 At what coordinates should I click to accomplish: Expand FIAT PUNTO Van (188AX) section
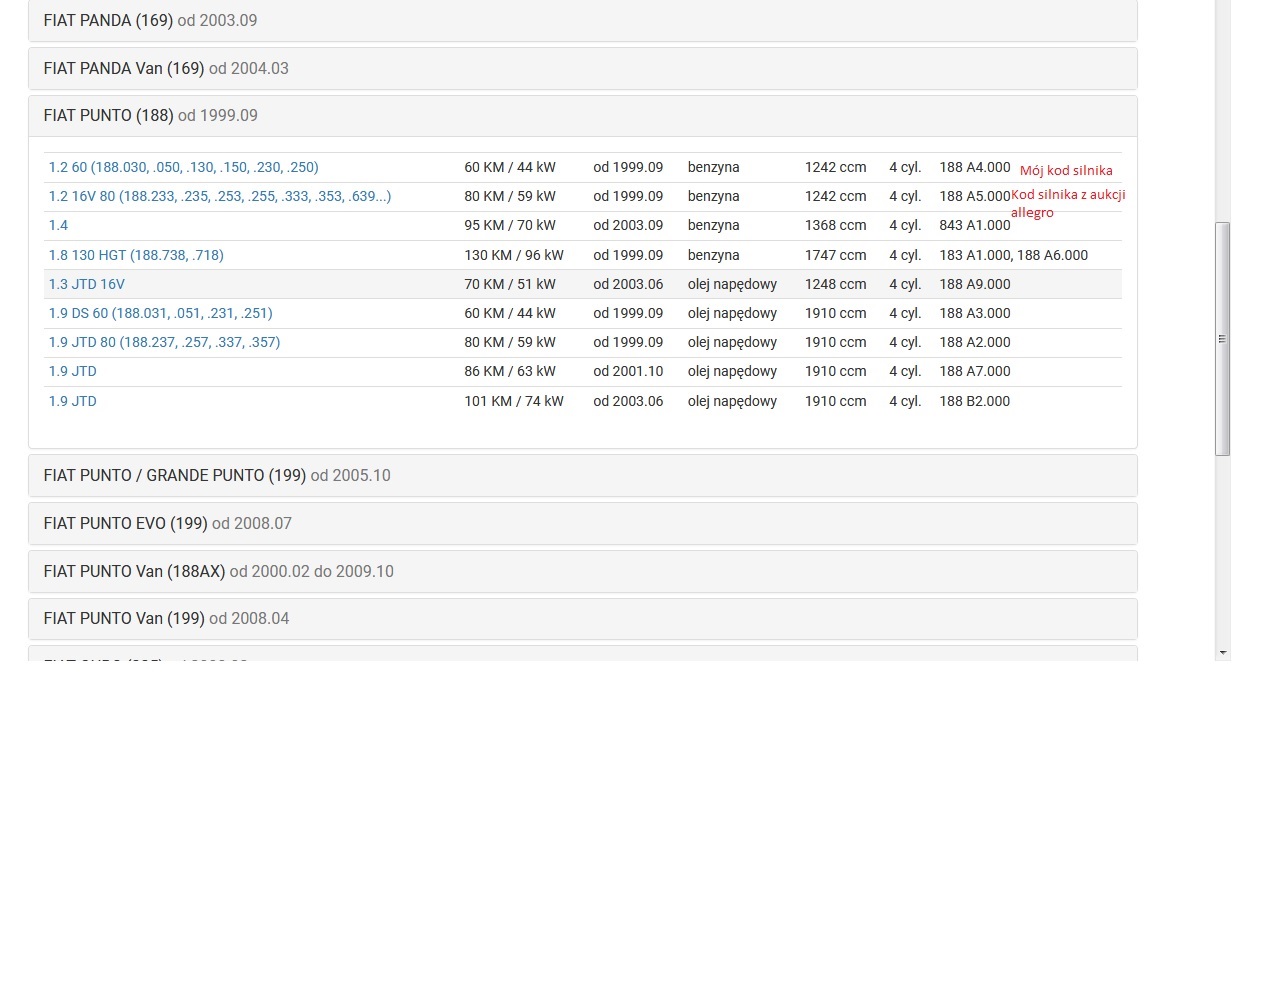click(218, 571)
